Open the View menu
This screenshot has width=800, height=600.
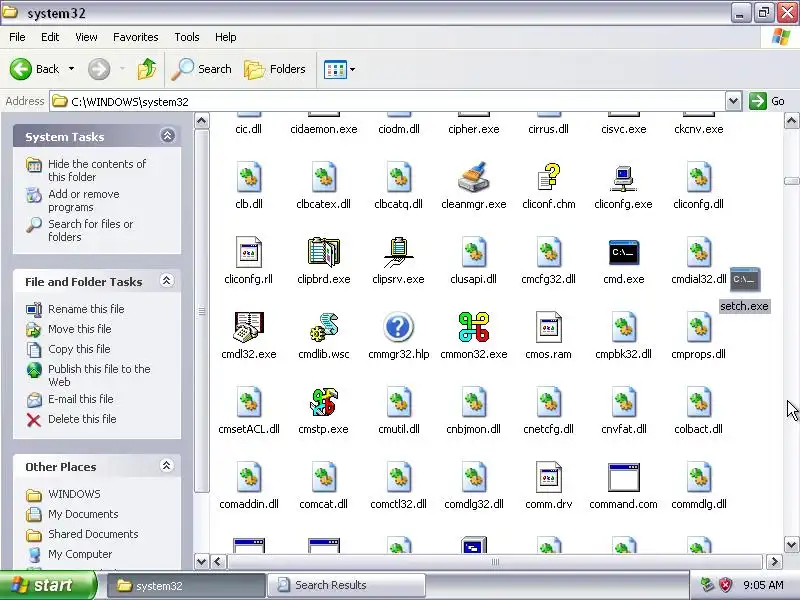click(86, 37)
